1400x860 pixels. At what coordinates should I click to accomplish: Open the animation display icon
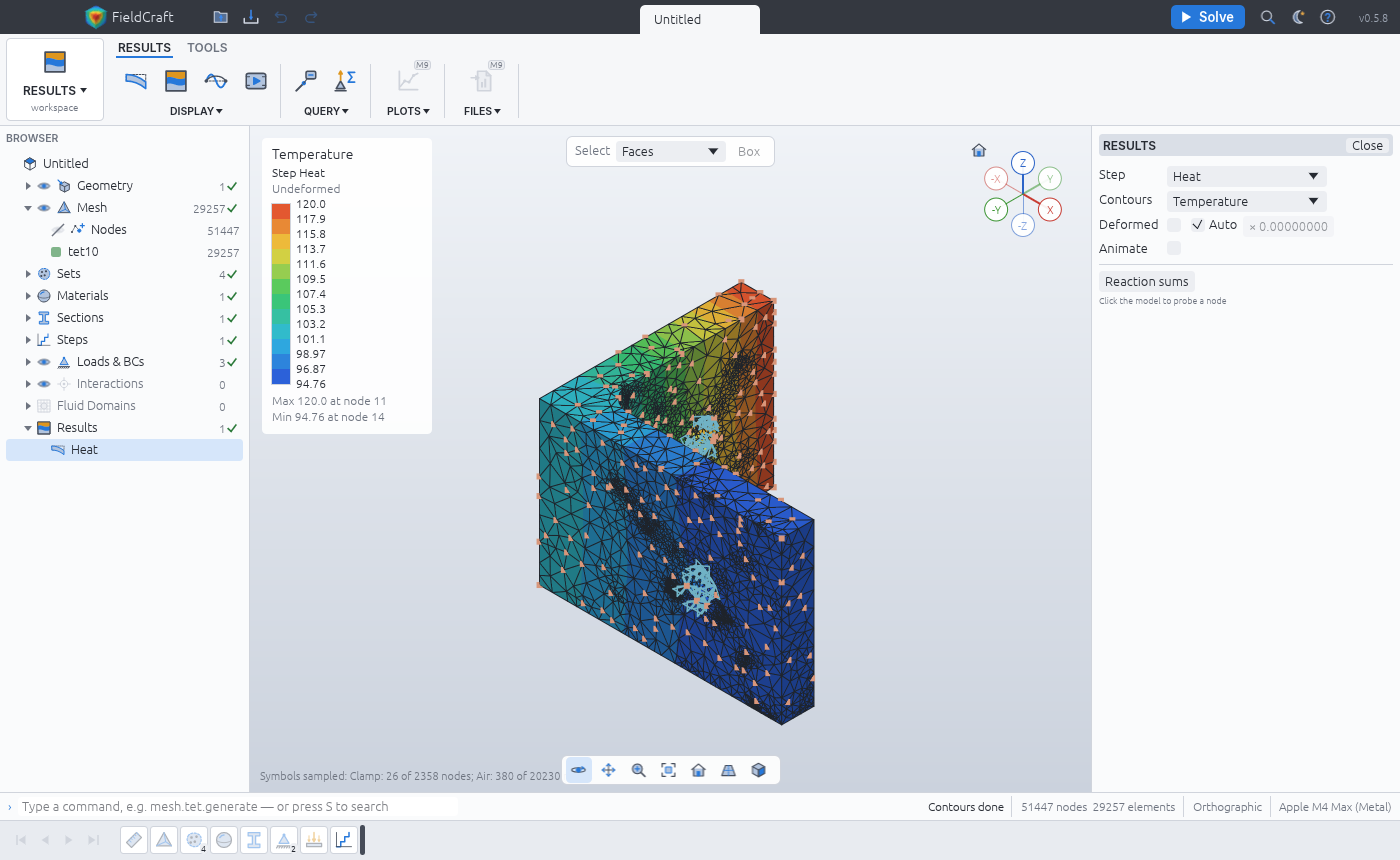point(256,81)
